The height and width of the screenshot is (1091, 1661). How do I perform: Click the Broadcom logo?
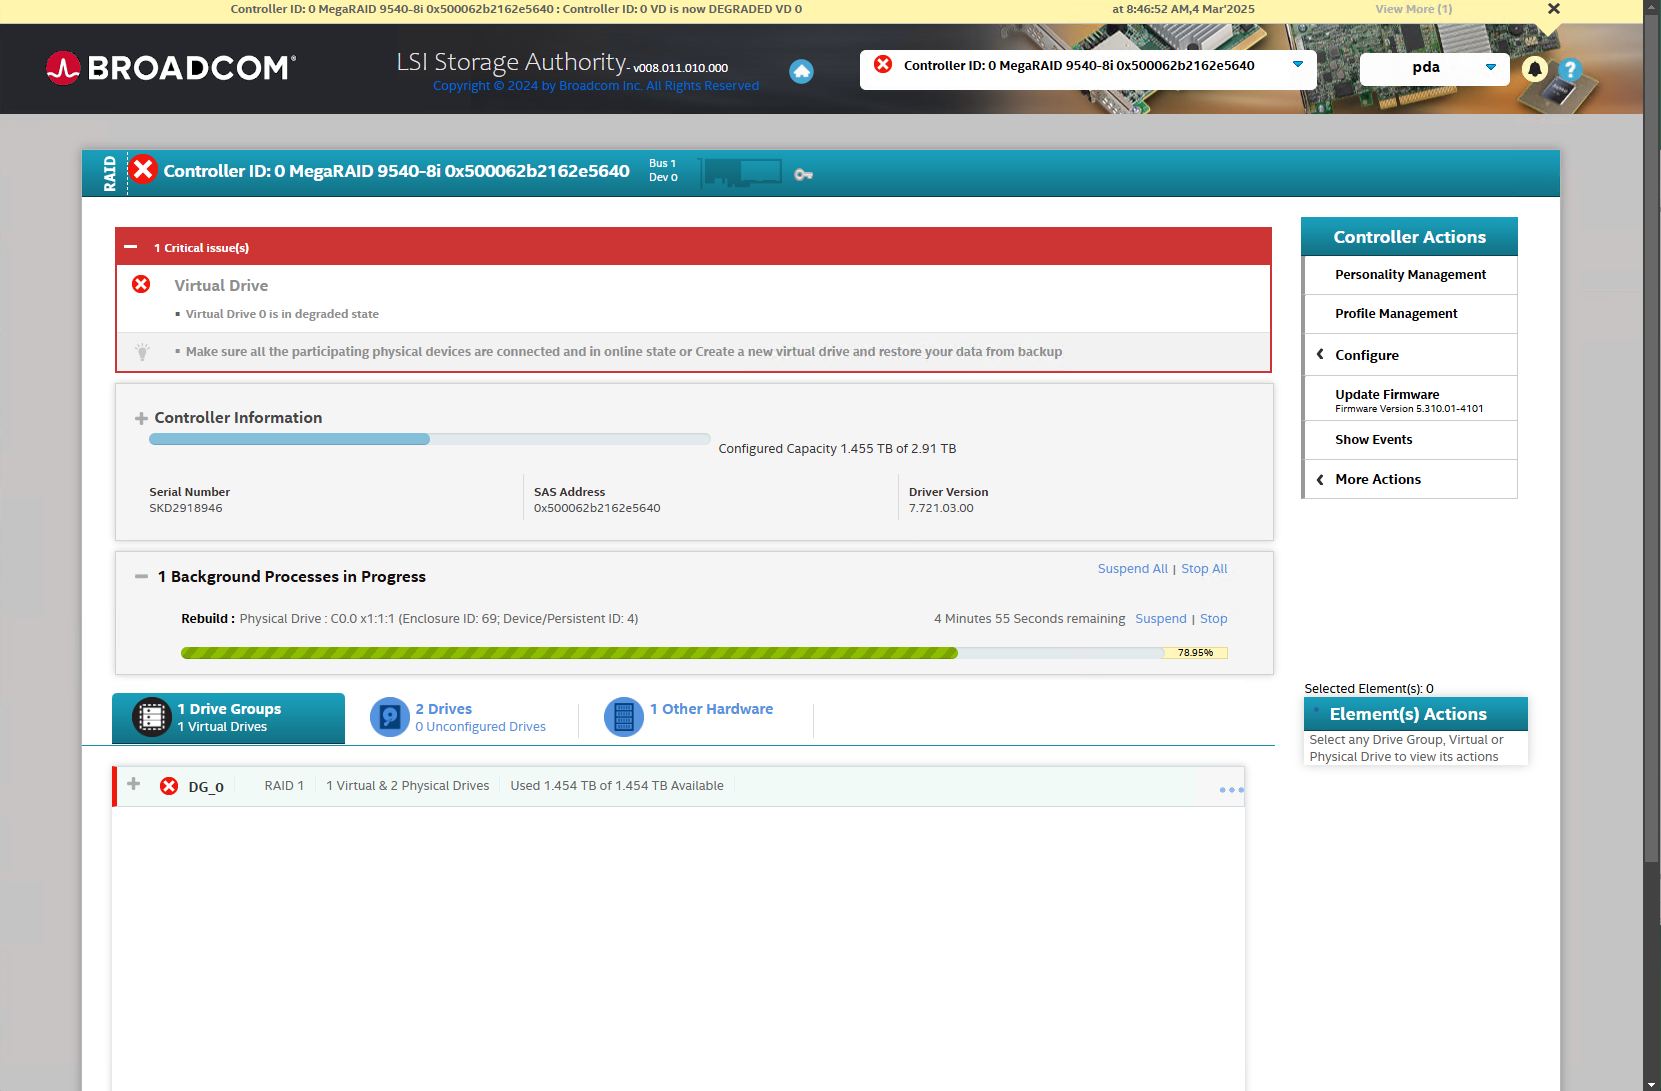[x=171, y=68]
